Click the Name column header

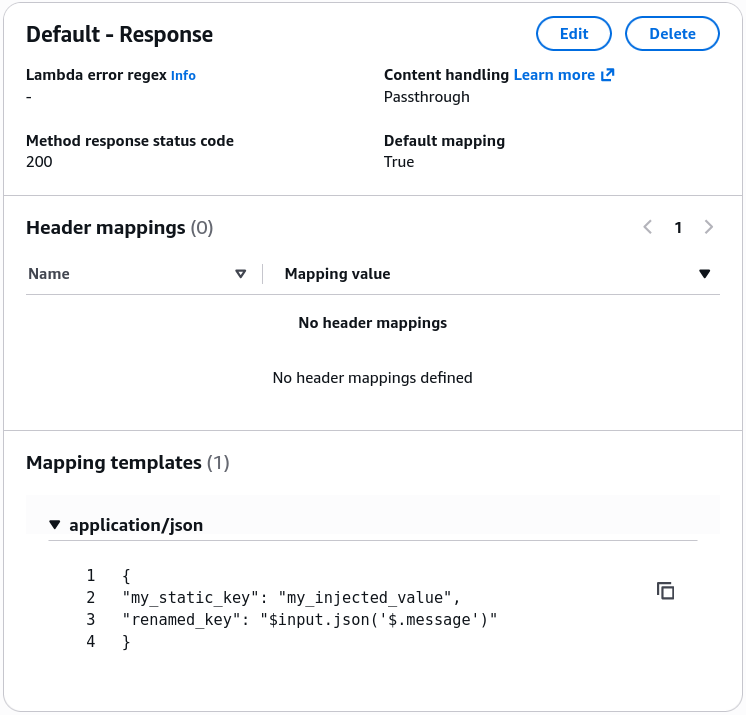pyautogui.click(x=49, y=274)
